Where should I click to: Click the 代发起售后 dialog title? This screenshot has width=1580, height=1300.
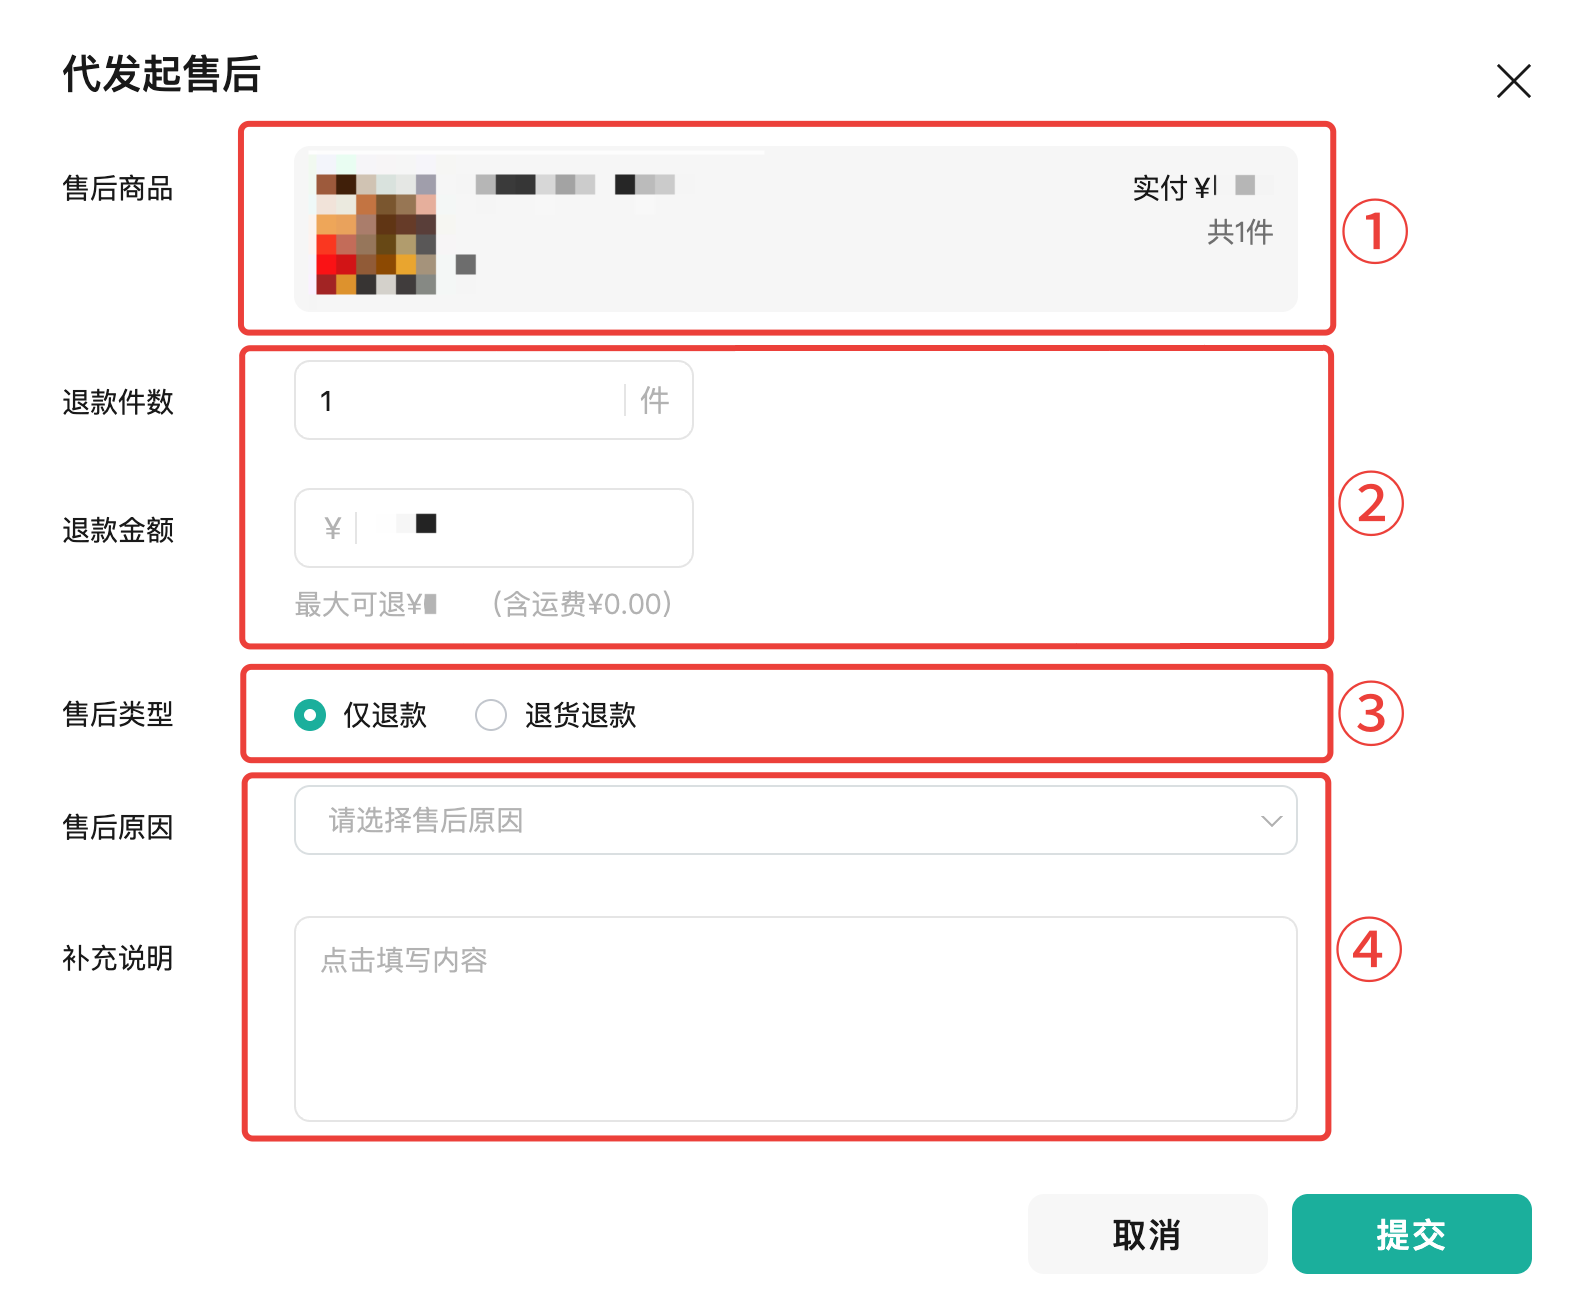tap(160, 74)
